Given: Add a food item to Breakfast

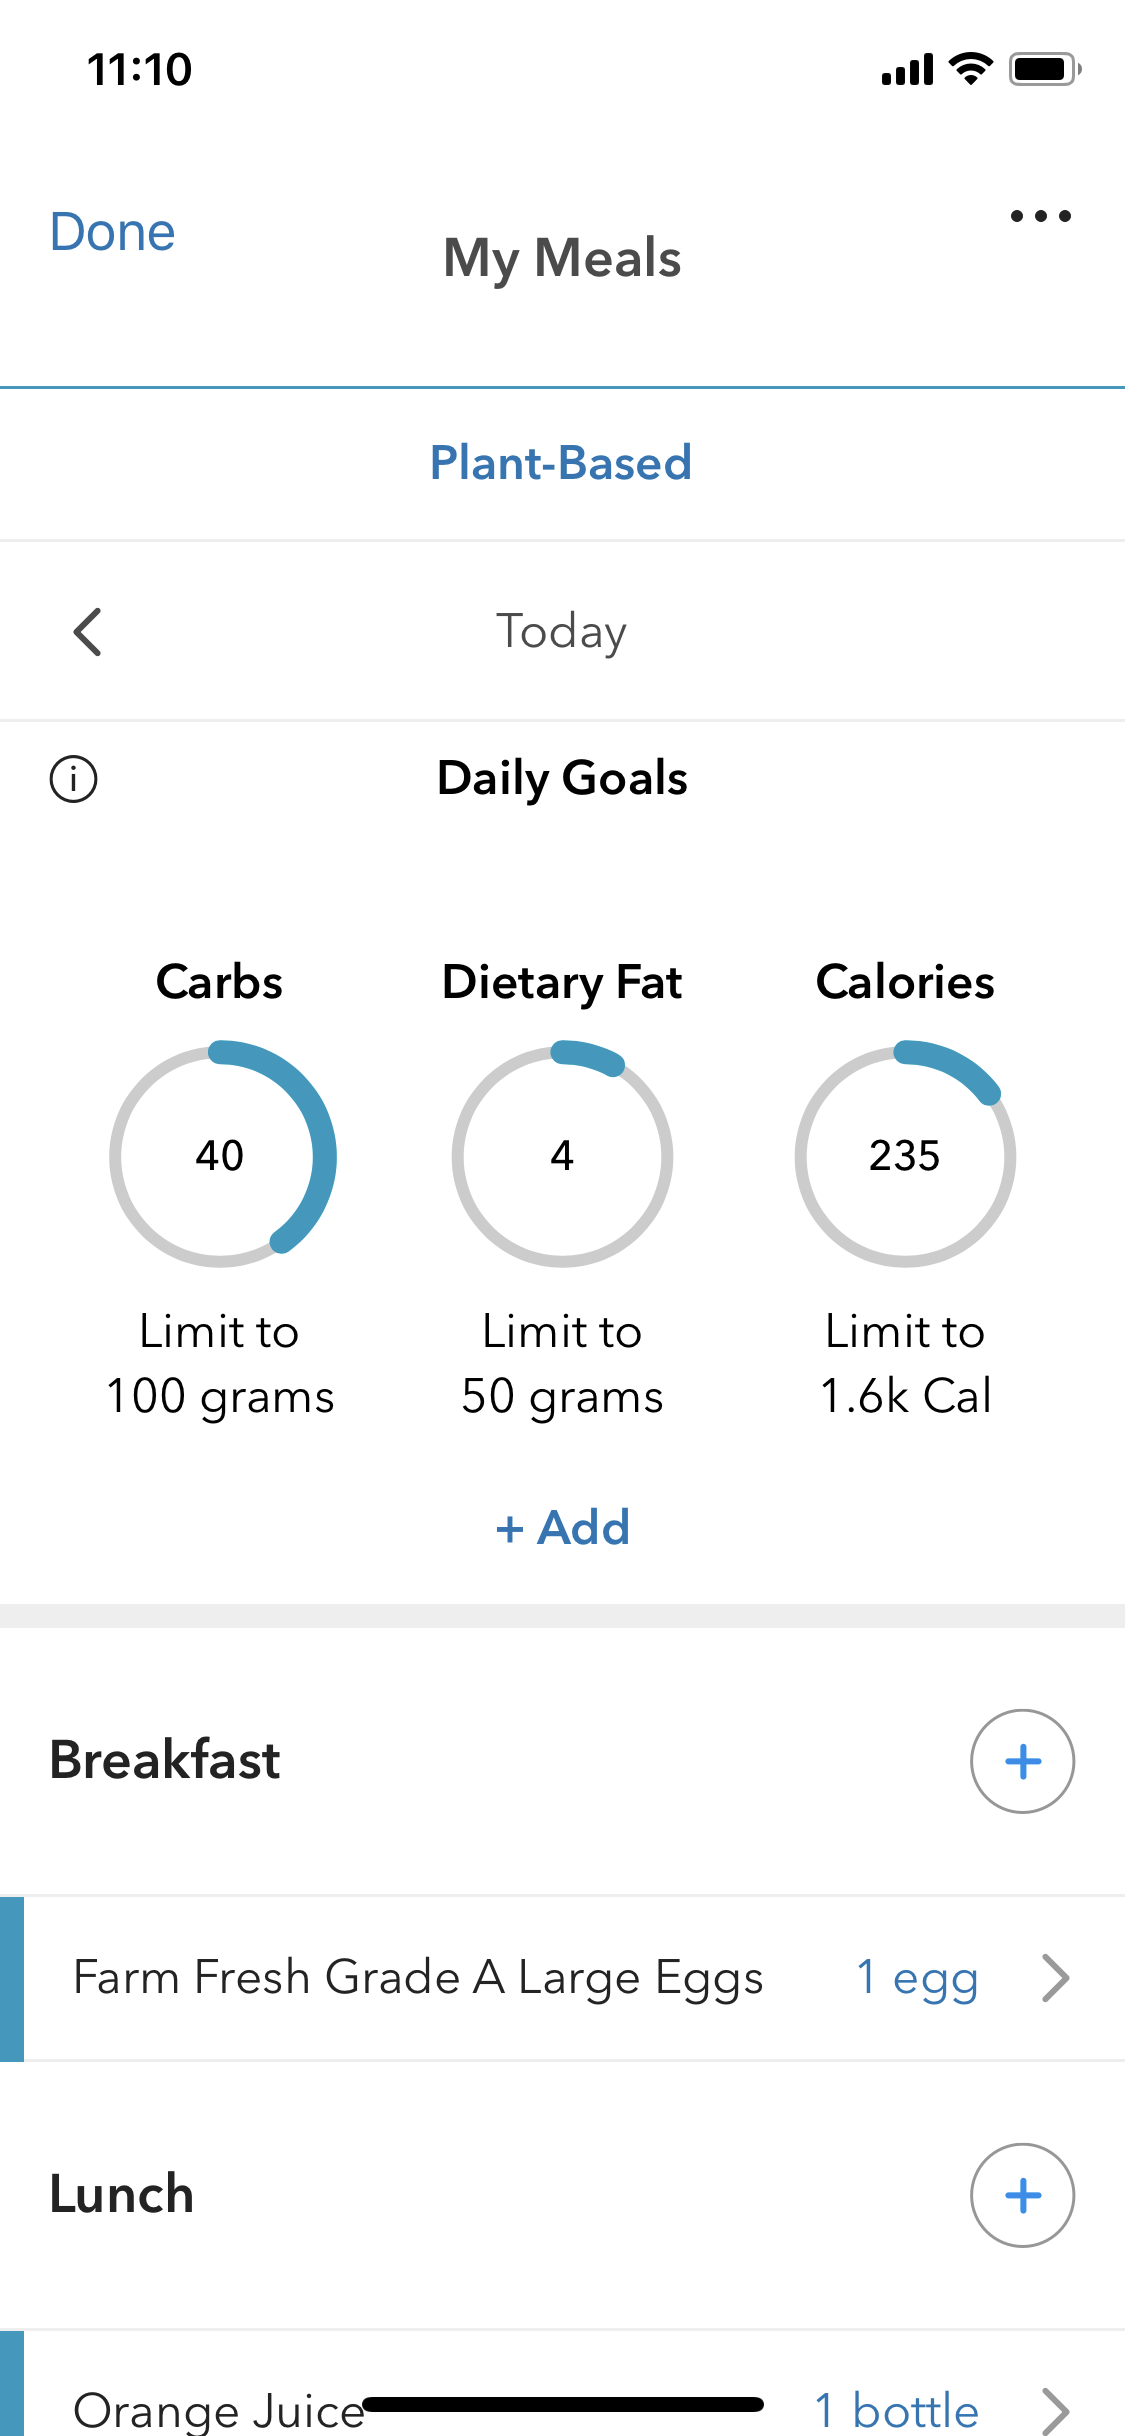Looking at the screenshot, I should tap(1022, 1761).
